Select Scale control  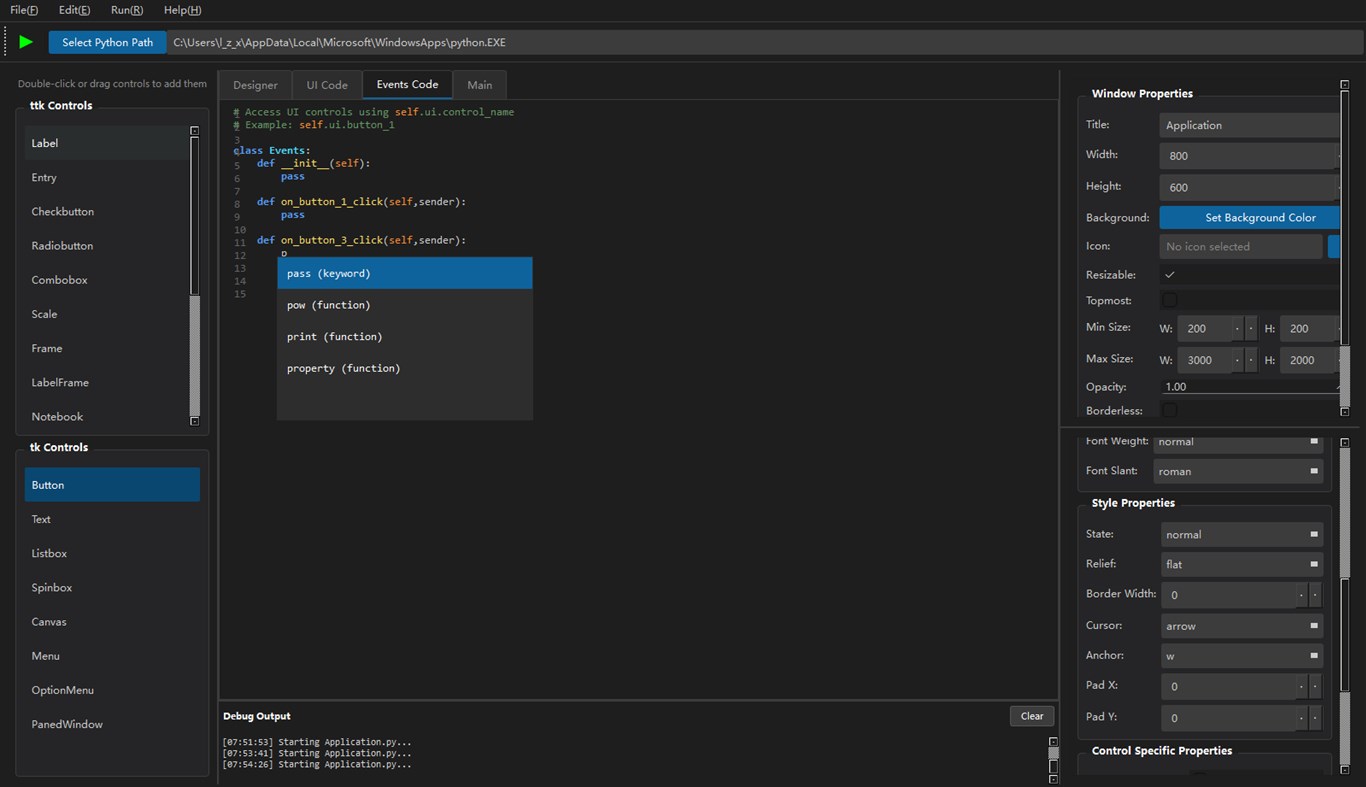(106, 314)
